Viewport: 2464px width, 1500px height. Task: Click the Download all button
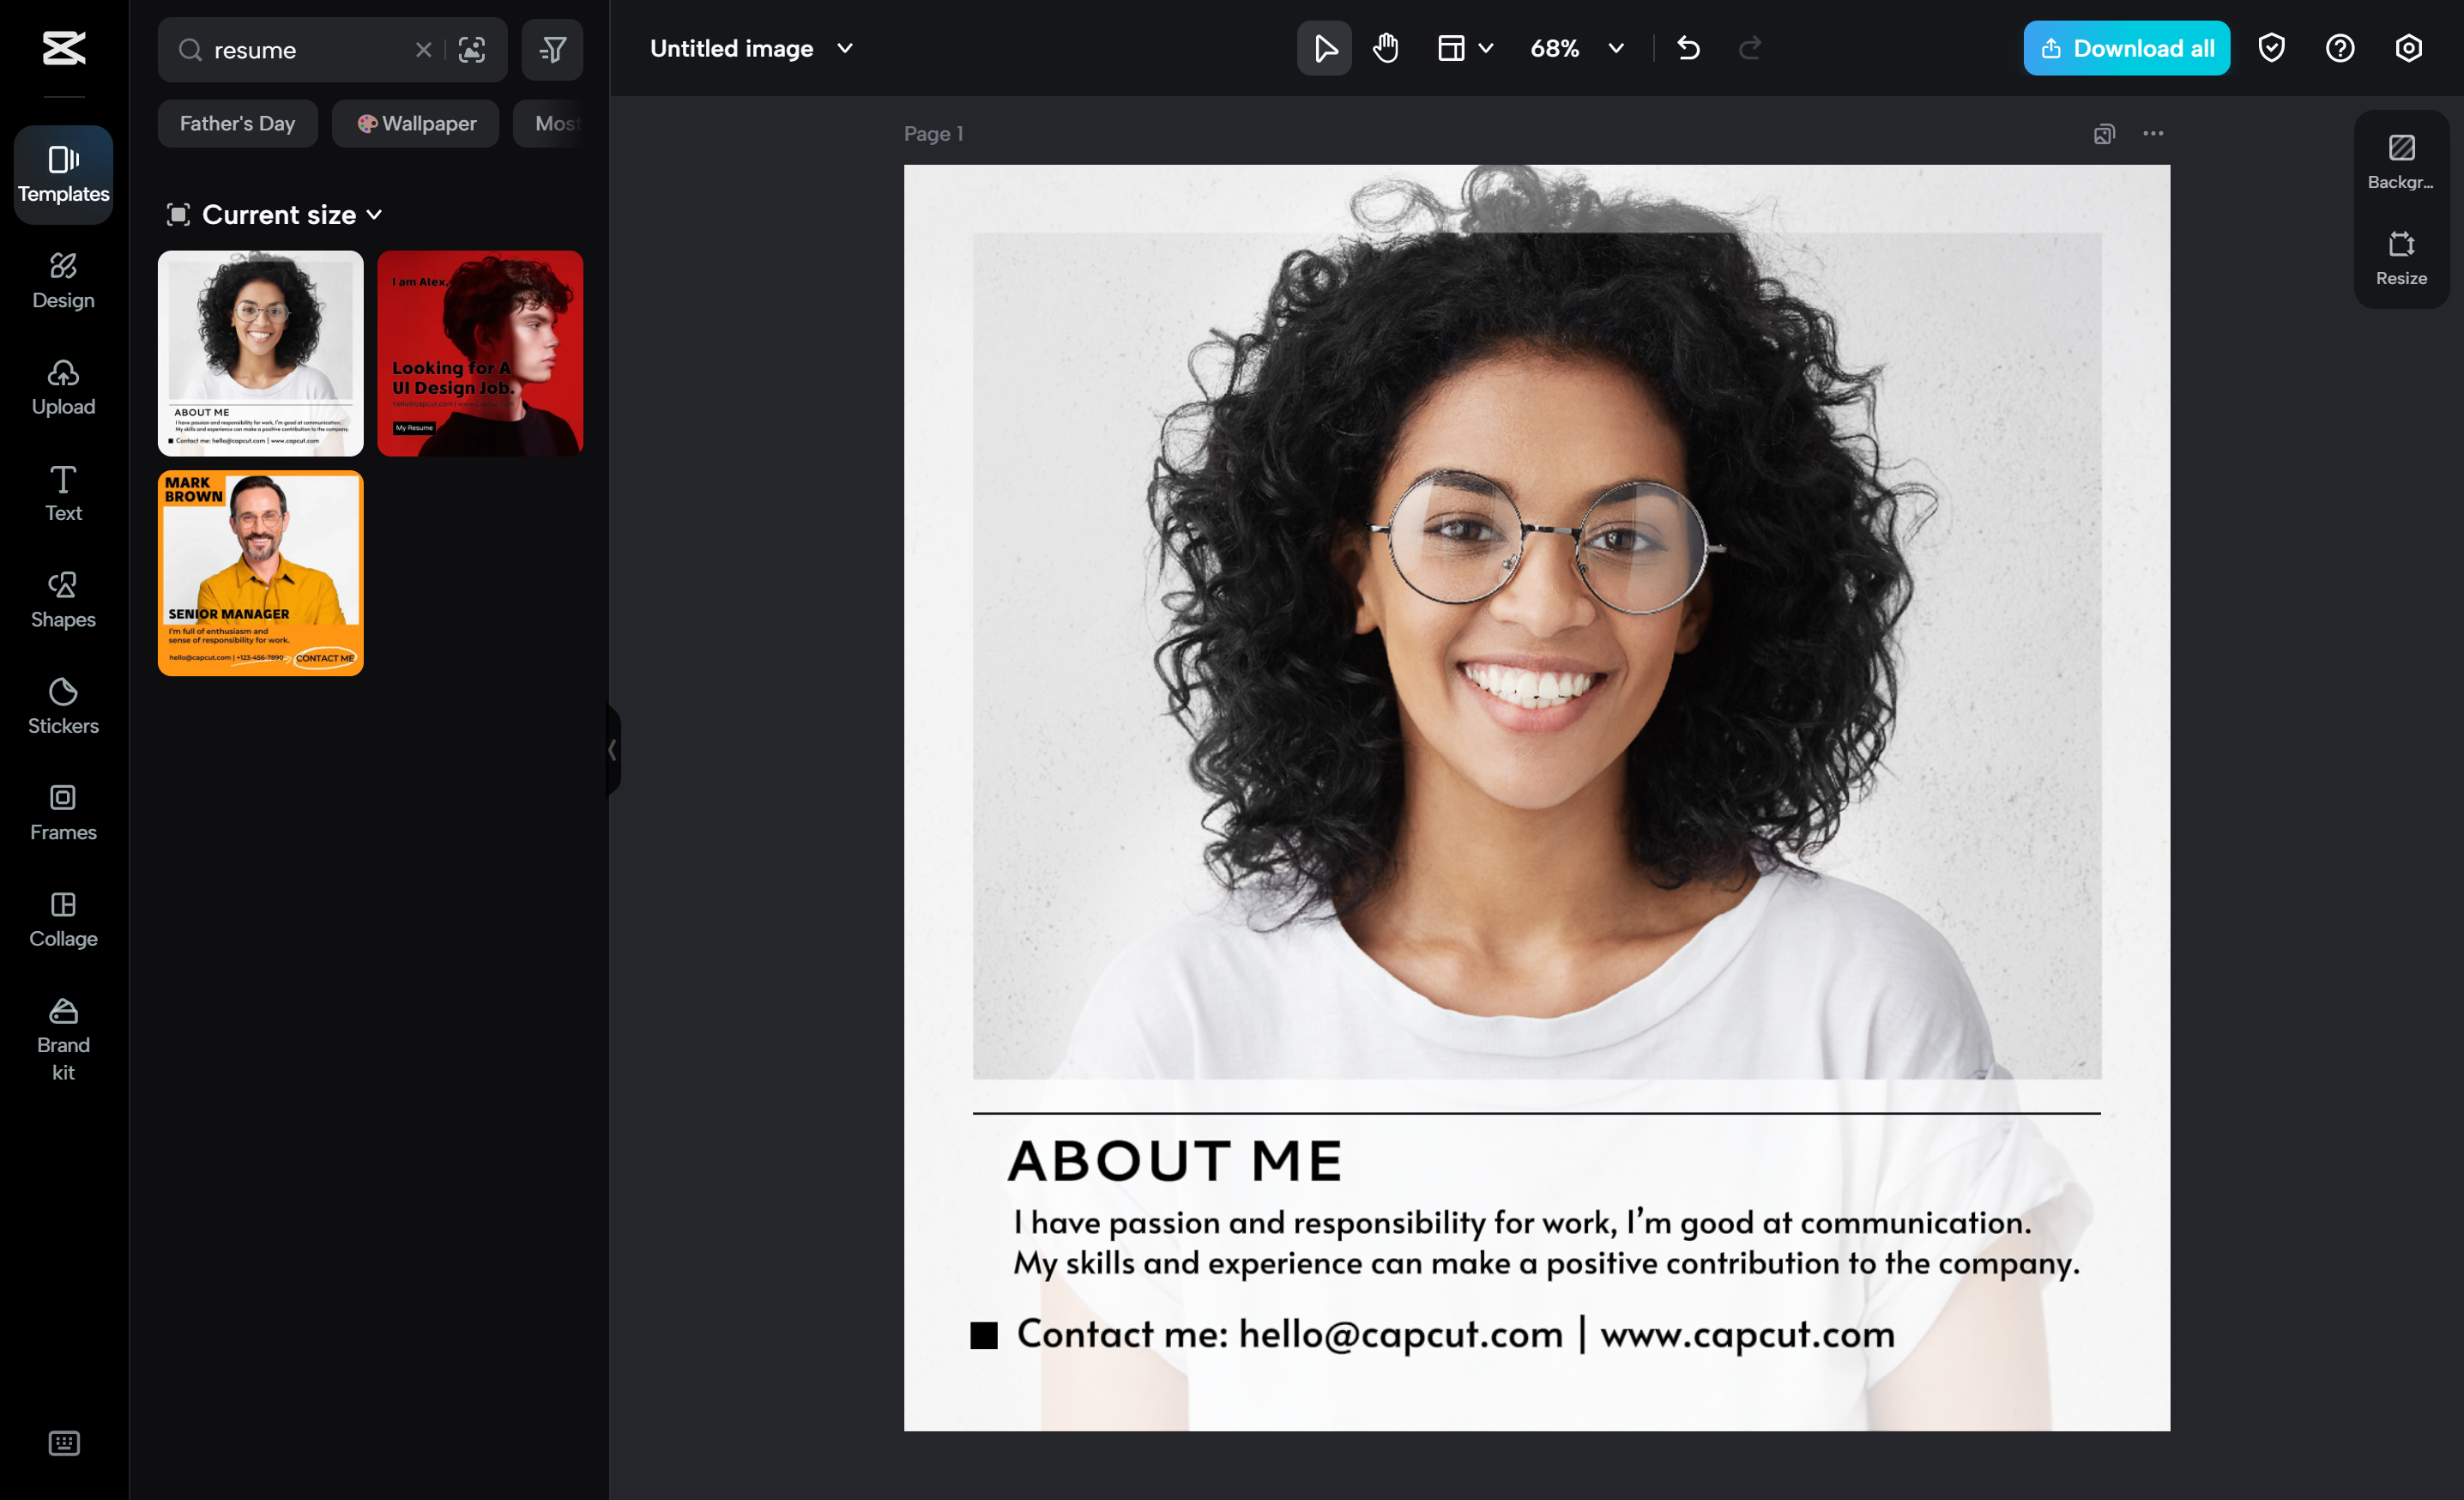[x=2126, y=47]
